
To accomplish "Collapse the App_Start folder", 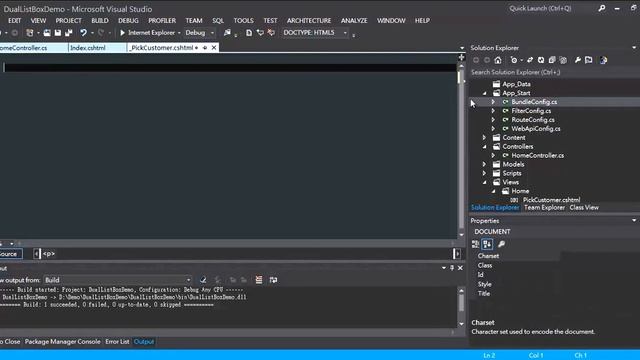I will pyautogui.click(x=484, y=93).
